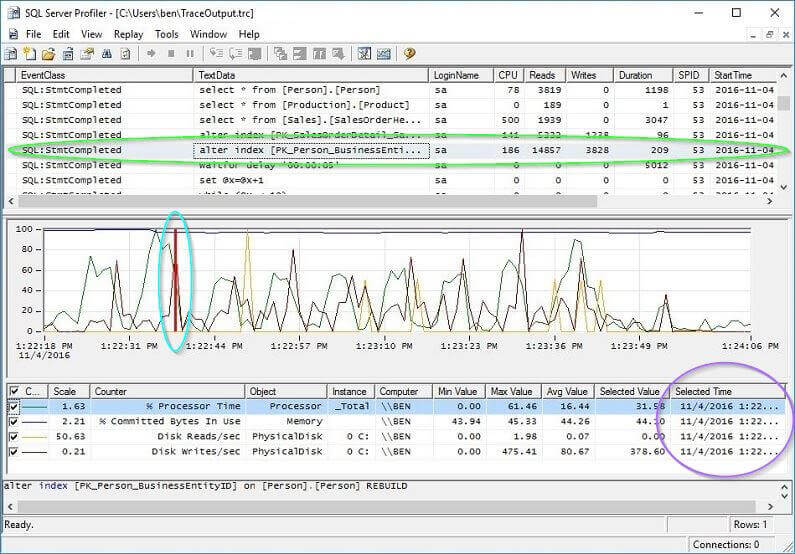This screenshot has width=795, height=554.
Task: Click the Run To Cursor replay icon
Action: pyautogui.click(x=236, y=54)
